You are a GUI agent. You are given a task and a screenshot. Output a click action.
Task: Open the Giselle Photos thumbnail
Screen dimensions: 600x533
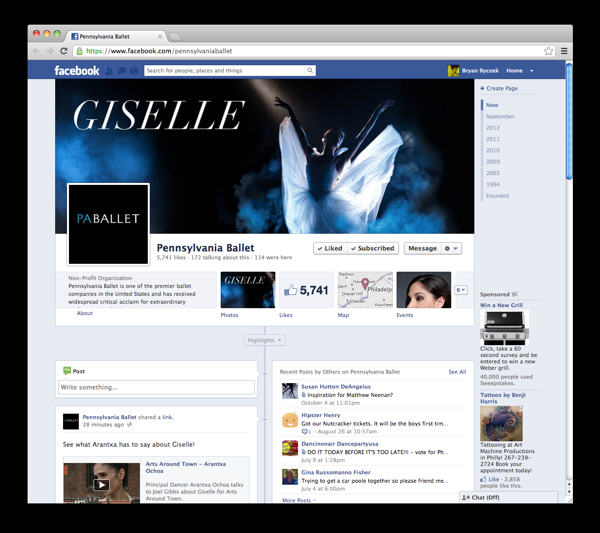(x=248, y=290)
